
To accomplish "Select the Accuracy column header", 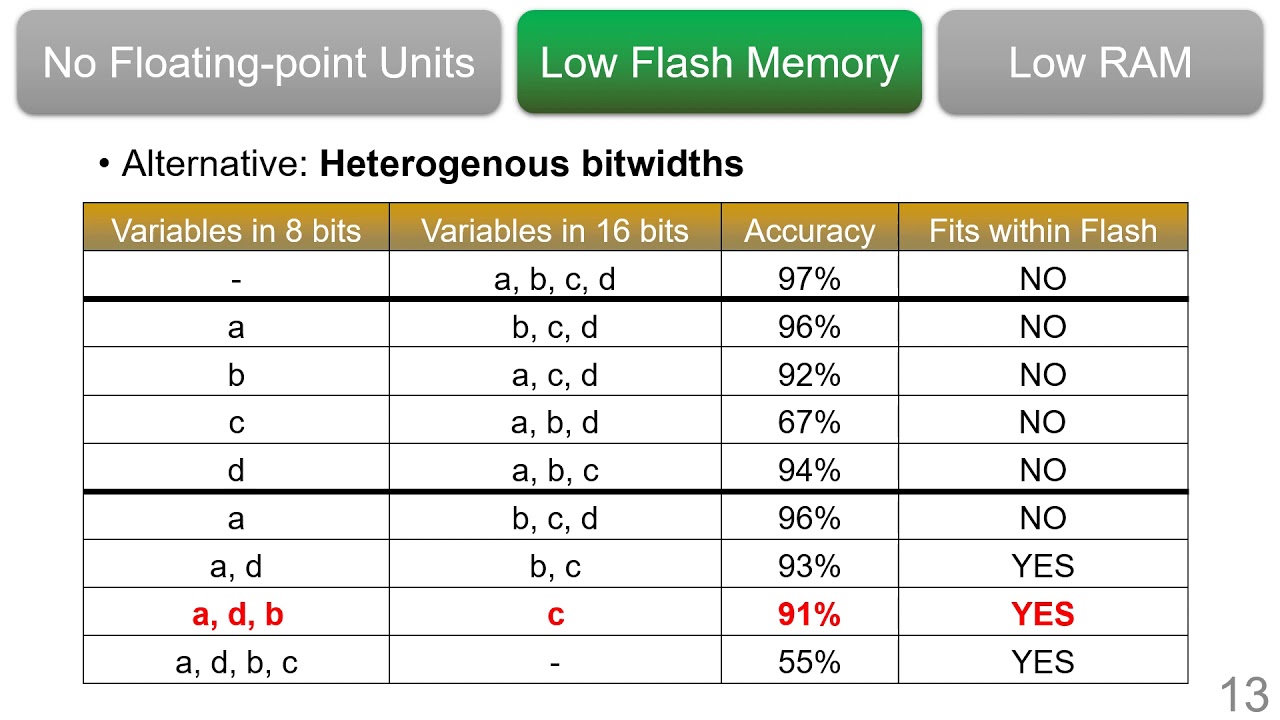I will click(809, 231).
